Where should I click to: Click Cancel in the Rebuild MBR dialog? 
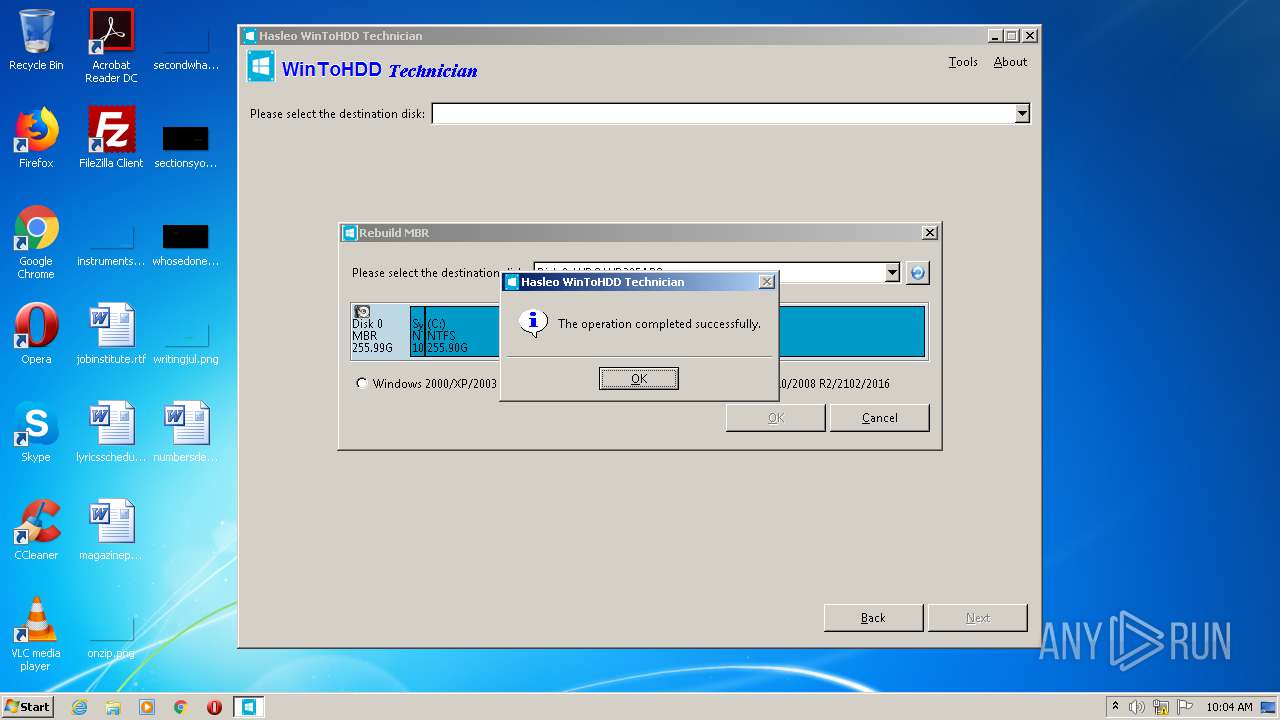coord(879,418)
